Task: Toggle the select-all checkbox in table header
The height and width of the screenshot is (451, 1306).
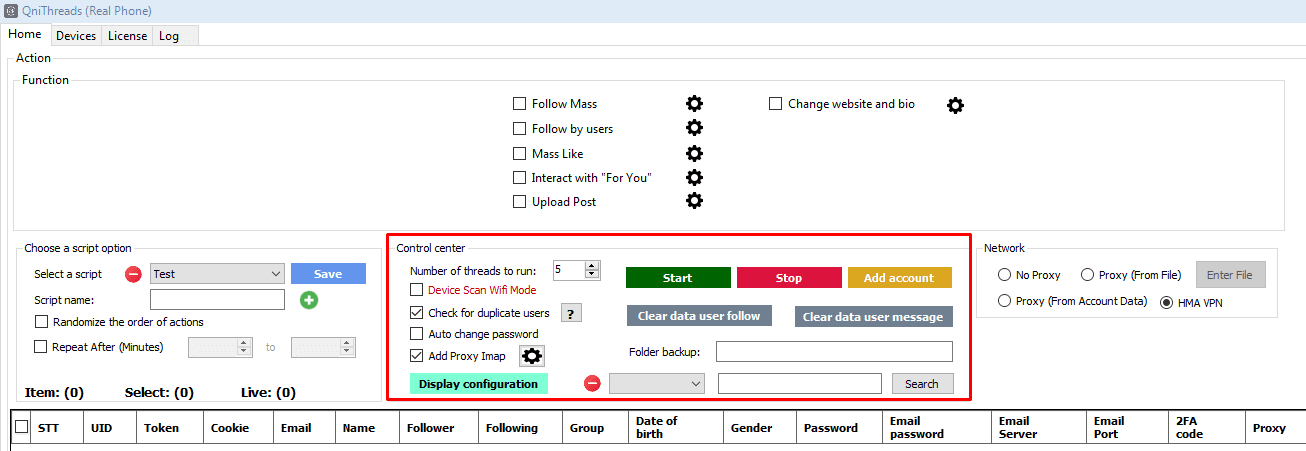Action: pyautogui.click(x=22, y=427)
